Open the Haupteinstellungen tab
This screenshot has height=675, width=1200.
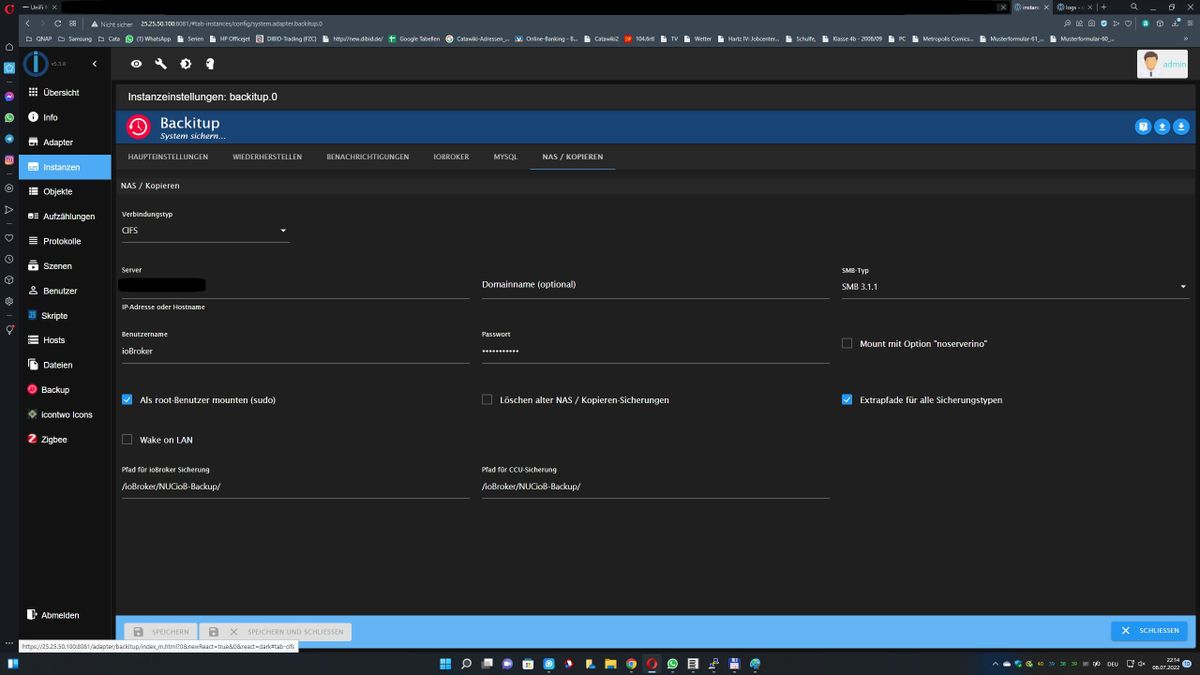[168, 157]
